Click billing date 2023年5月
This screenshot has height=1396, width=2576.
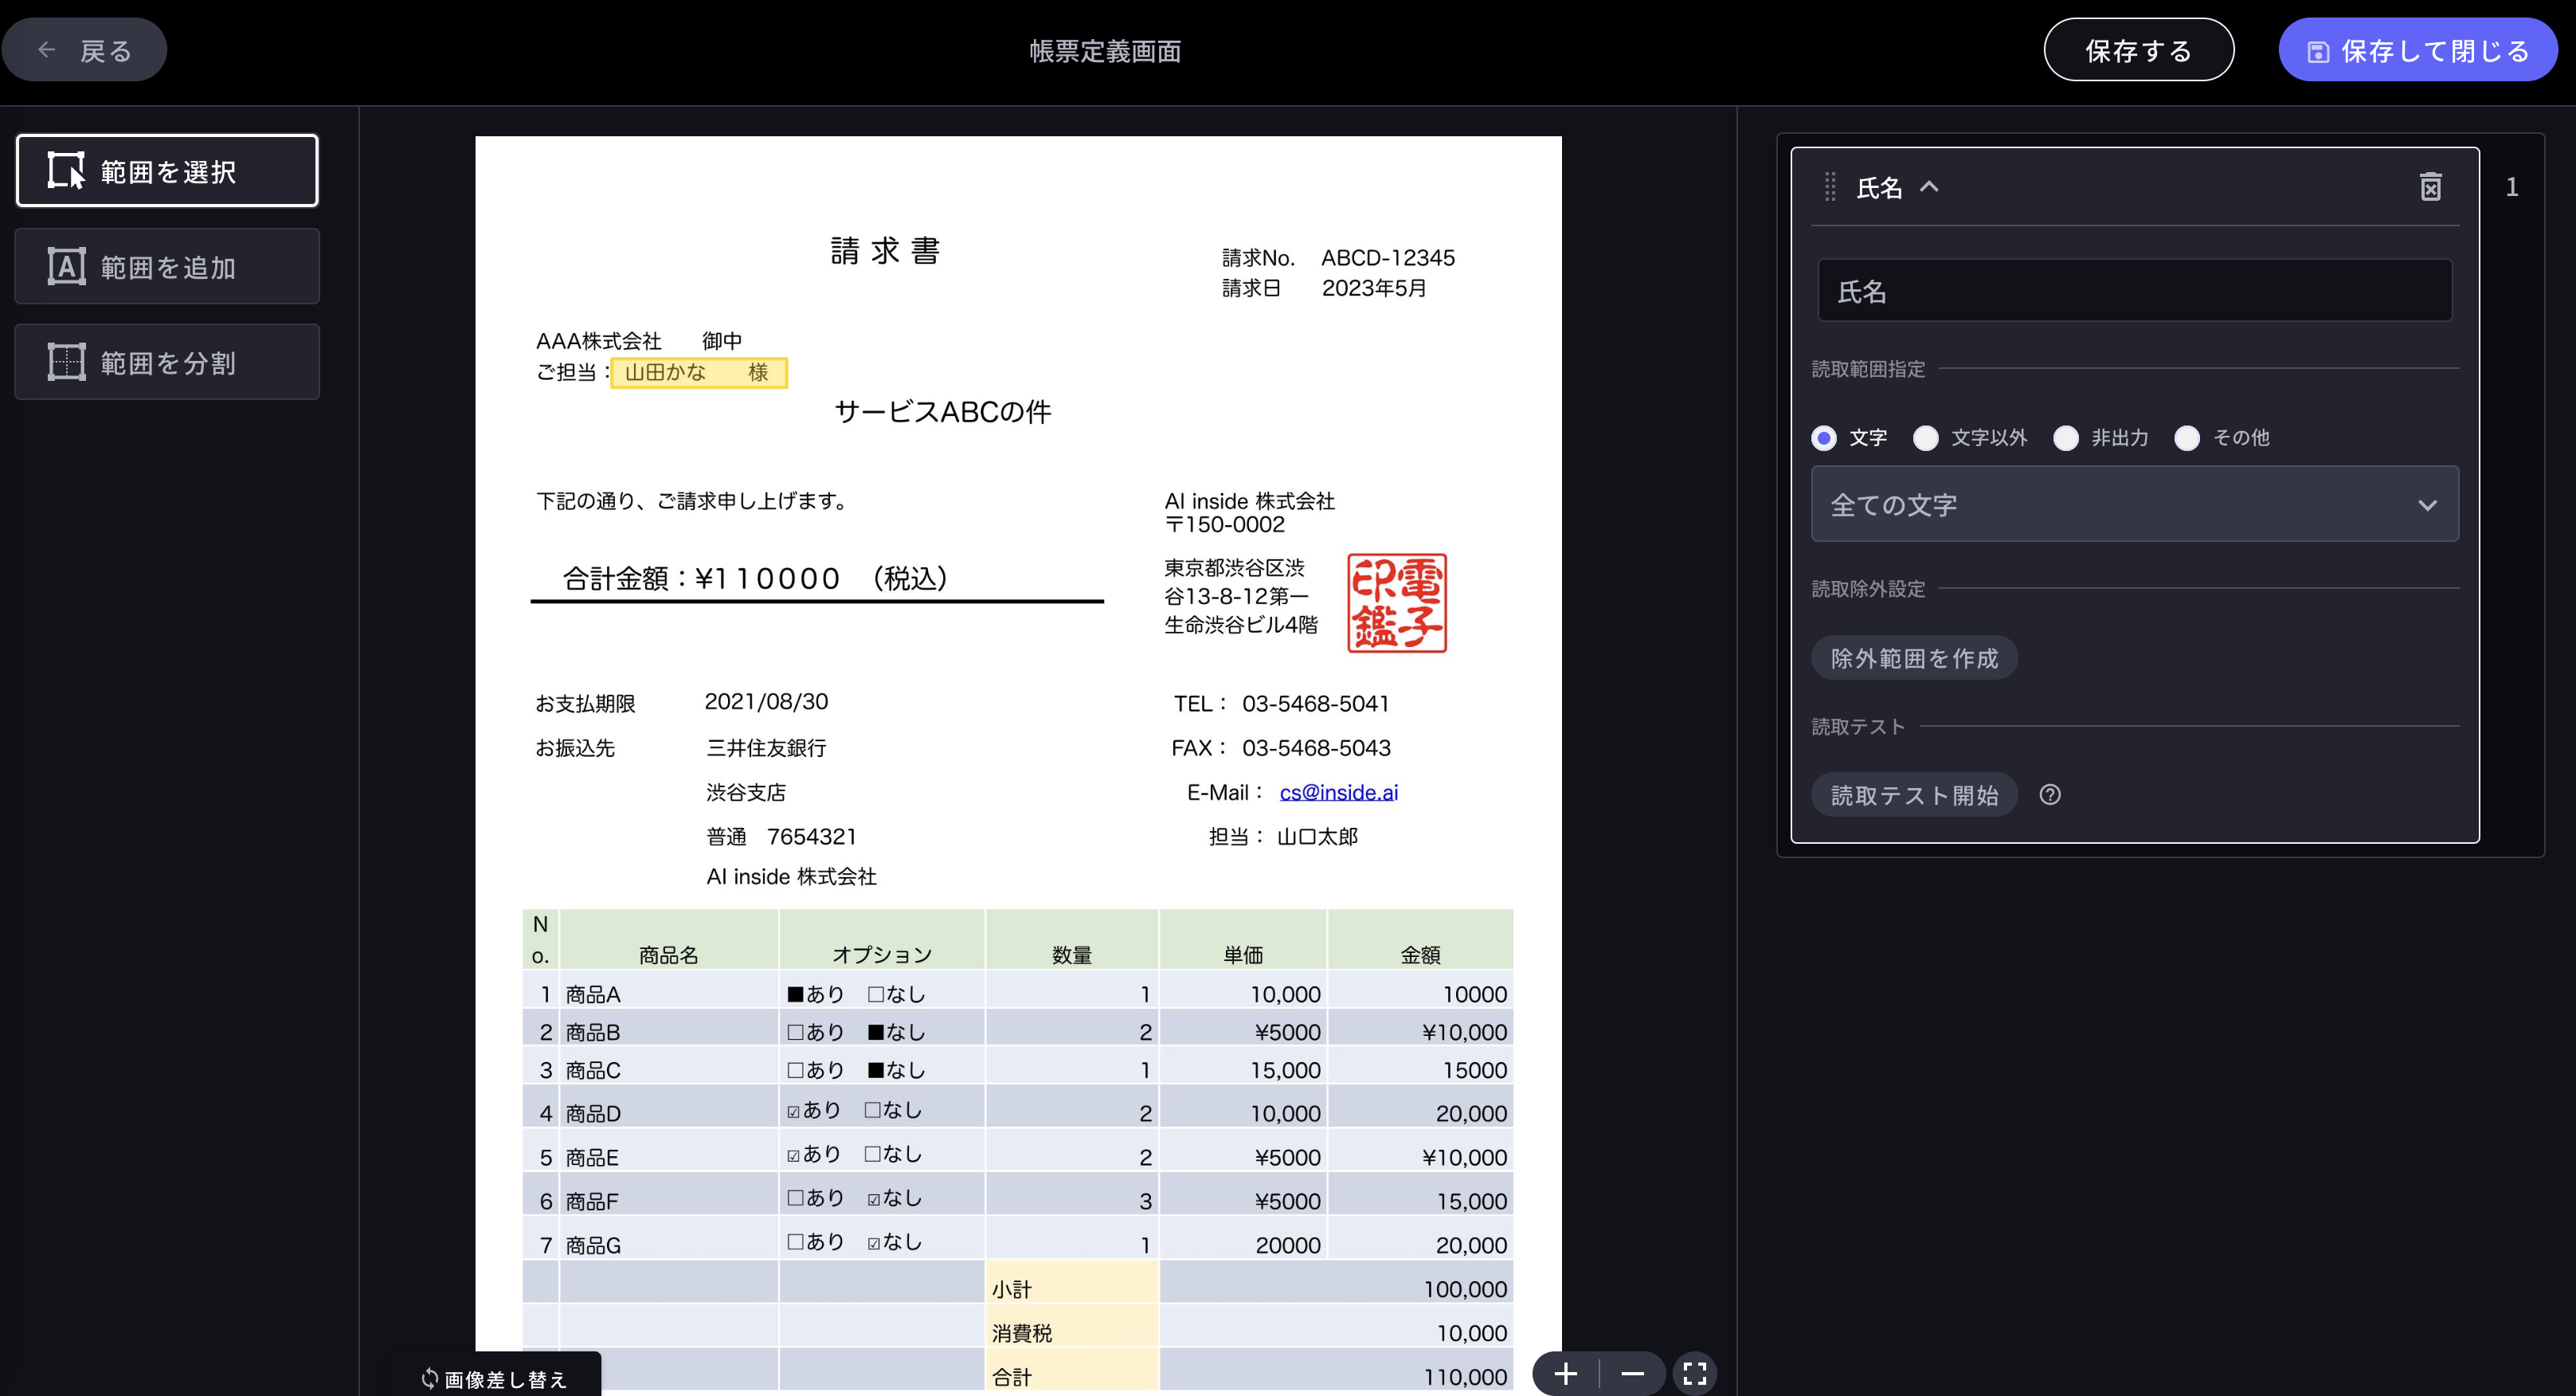tap(1374, 288)
